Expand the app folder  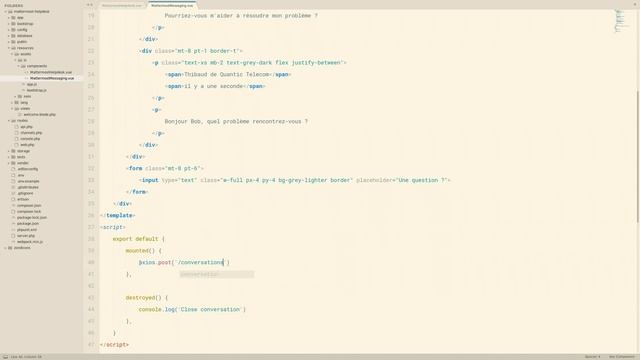tap(9, 18)
